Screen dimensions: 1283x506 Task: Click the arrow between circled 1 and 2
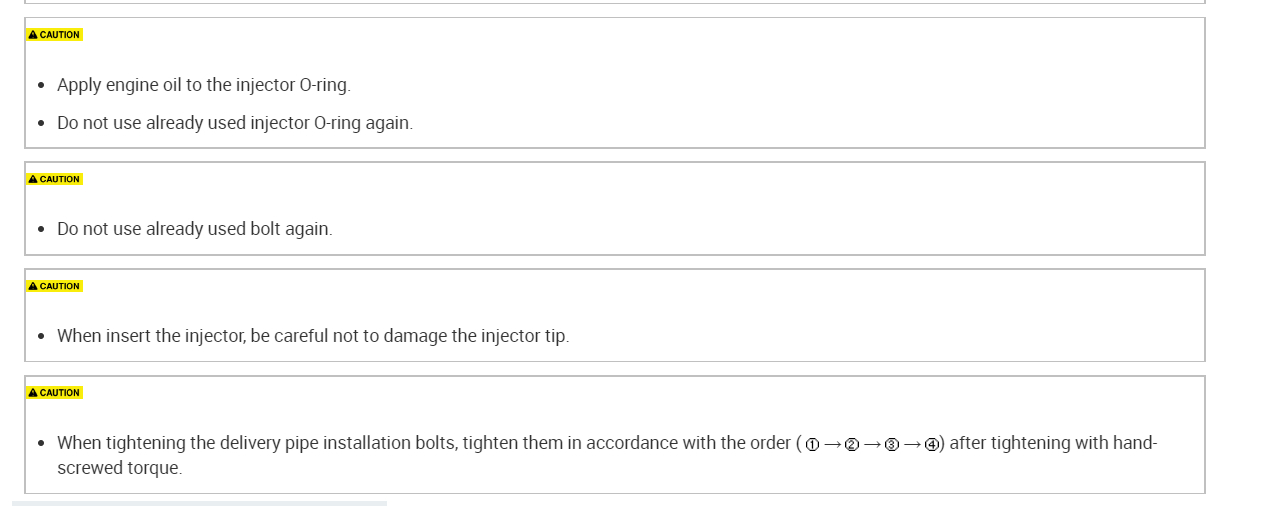coord(832,445)
